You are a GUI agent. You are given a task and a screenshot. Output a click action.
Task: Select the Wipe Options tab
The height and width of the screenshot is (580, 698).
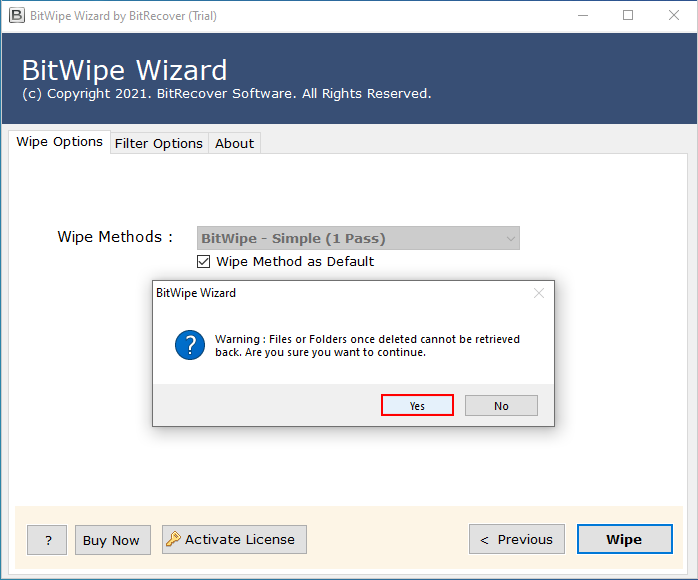(59, 142)
